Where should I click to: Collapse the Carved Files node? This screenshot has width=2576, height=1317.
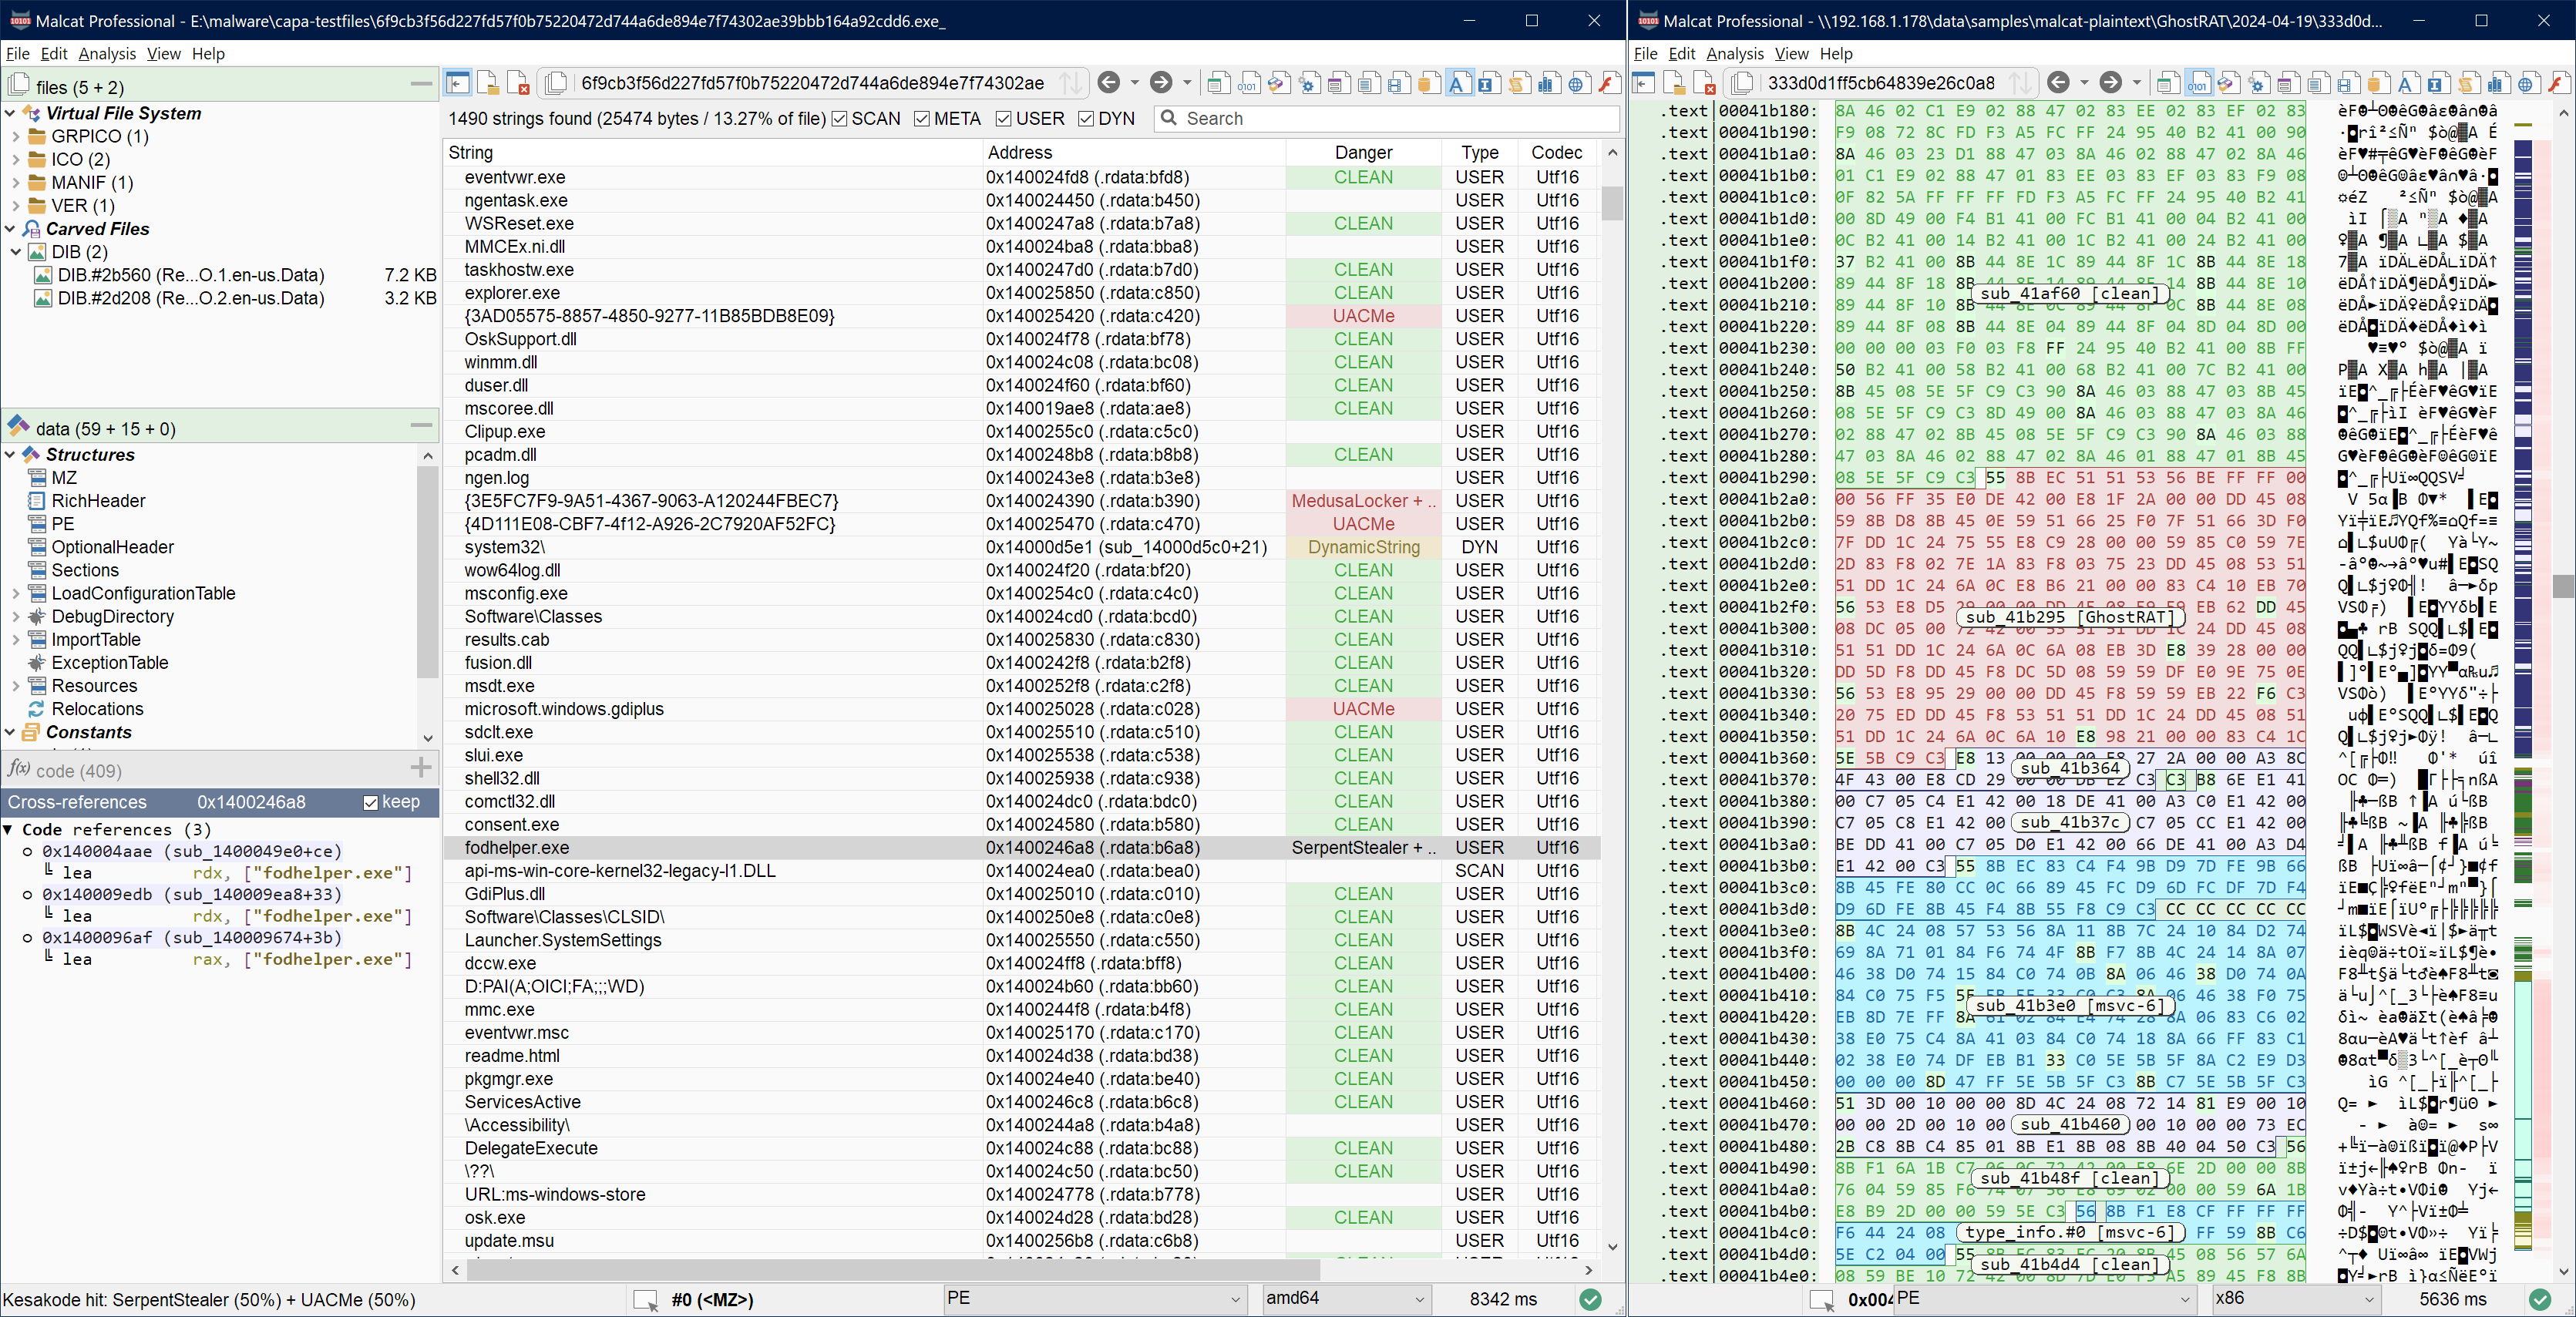tap(10, 229)
